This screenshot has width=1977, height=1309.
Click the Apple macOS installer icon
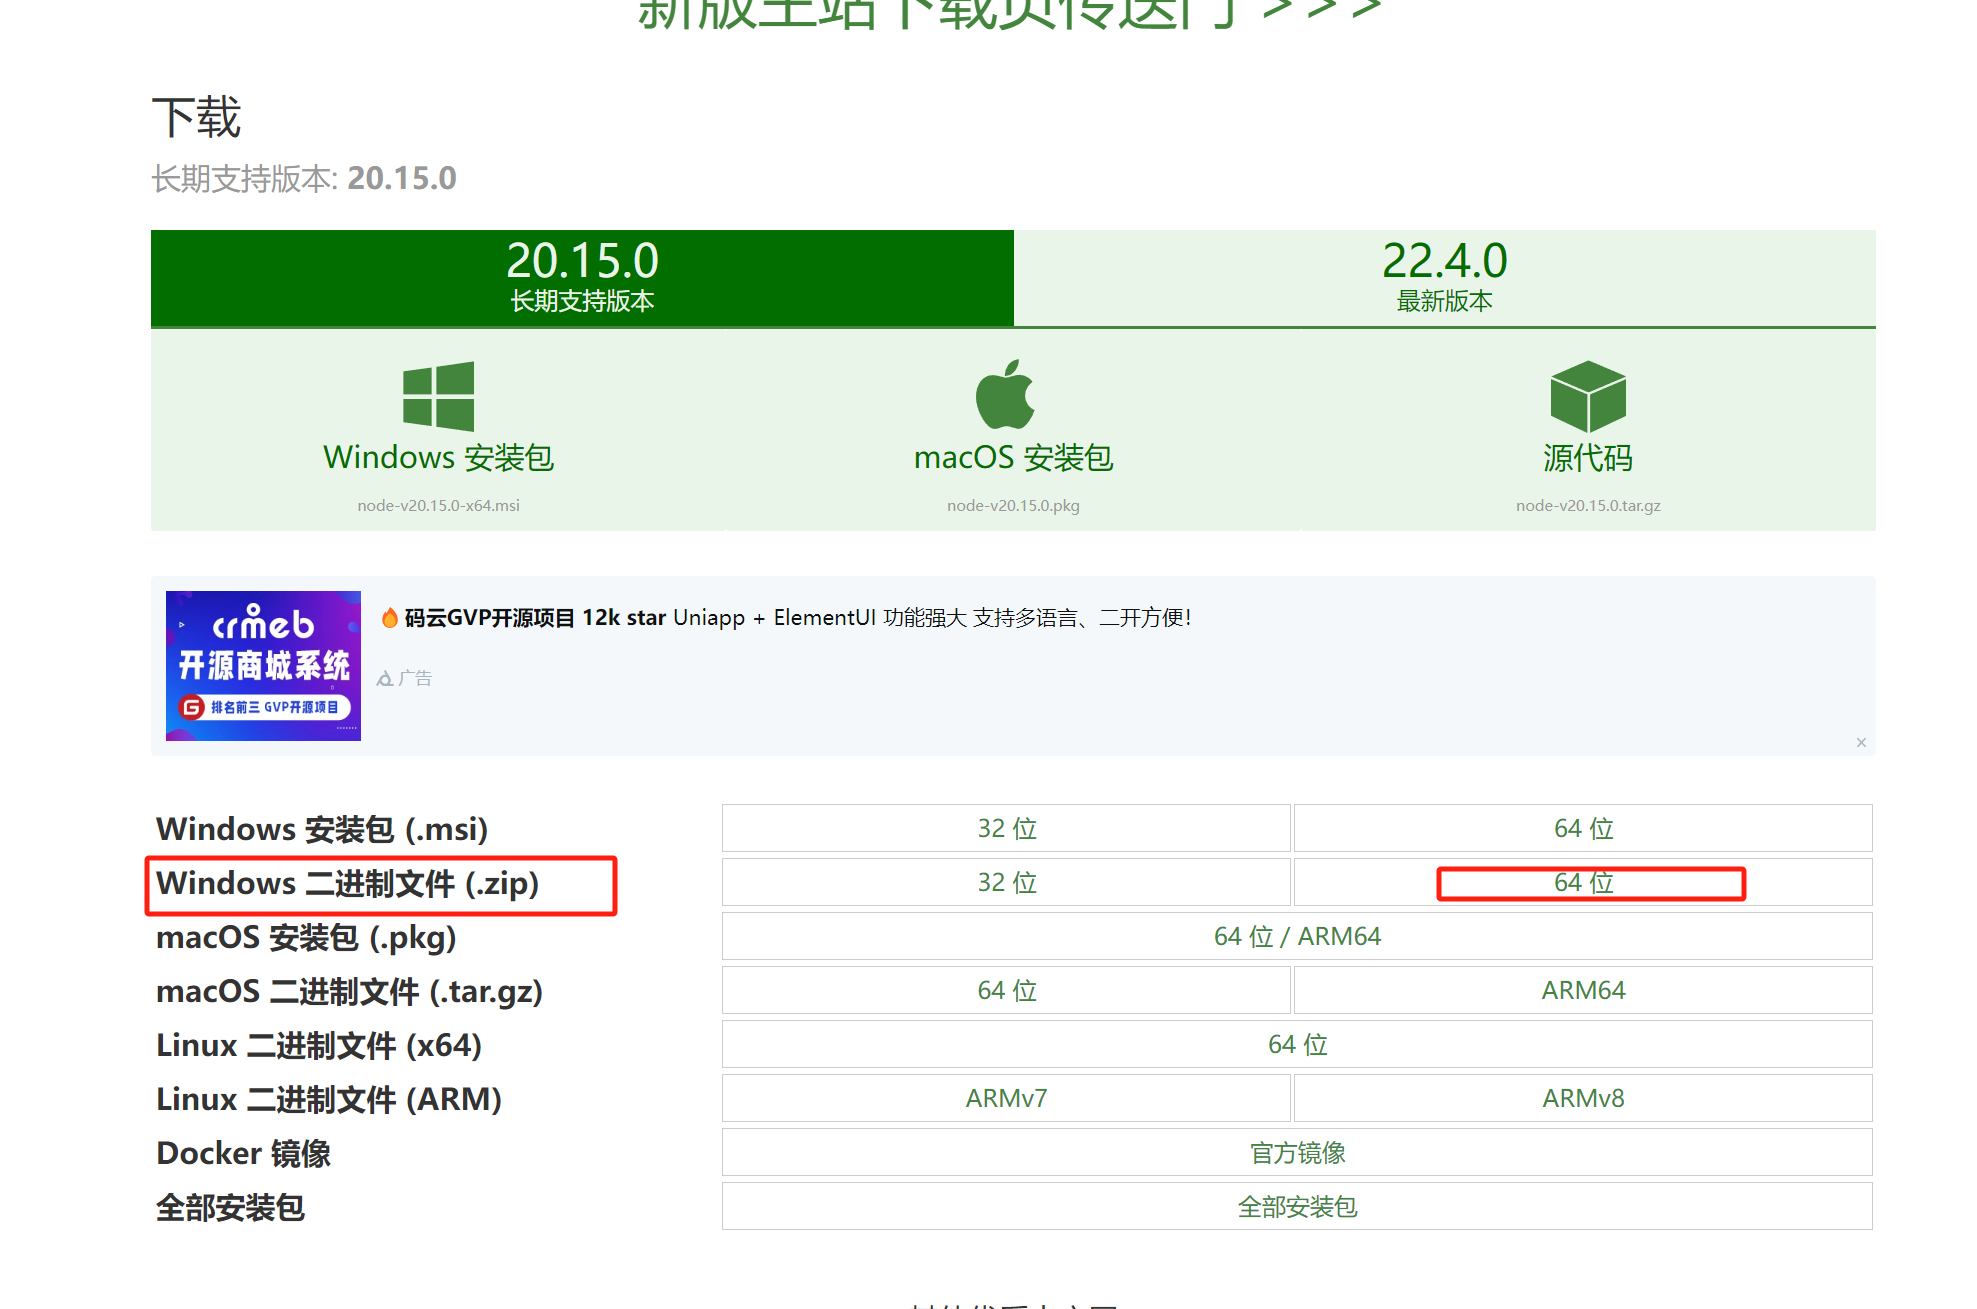(1005, 395)
